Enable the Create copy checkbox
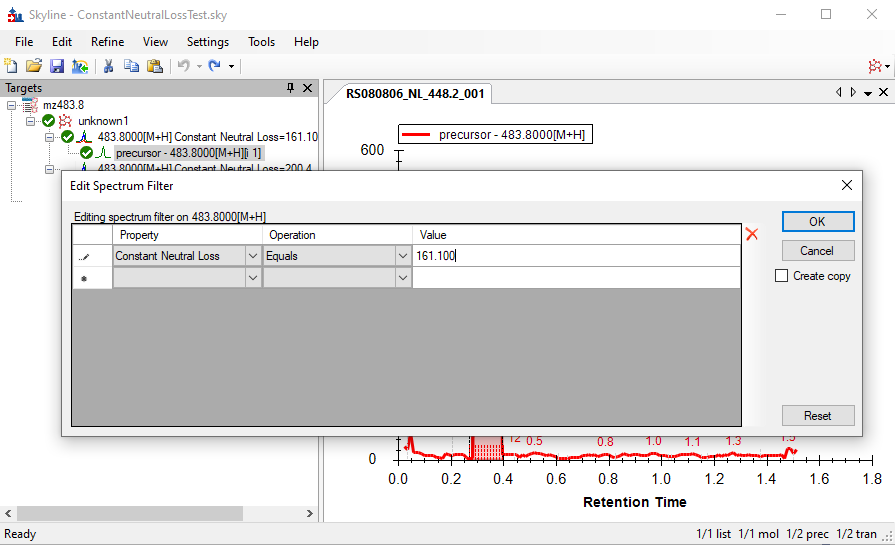Screen dimensions: 895x545 pyautogui.click(x=782, y=276)
